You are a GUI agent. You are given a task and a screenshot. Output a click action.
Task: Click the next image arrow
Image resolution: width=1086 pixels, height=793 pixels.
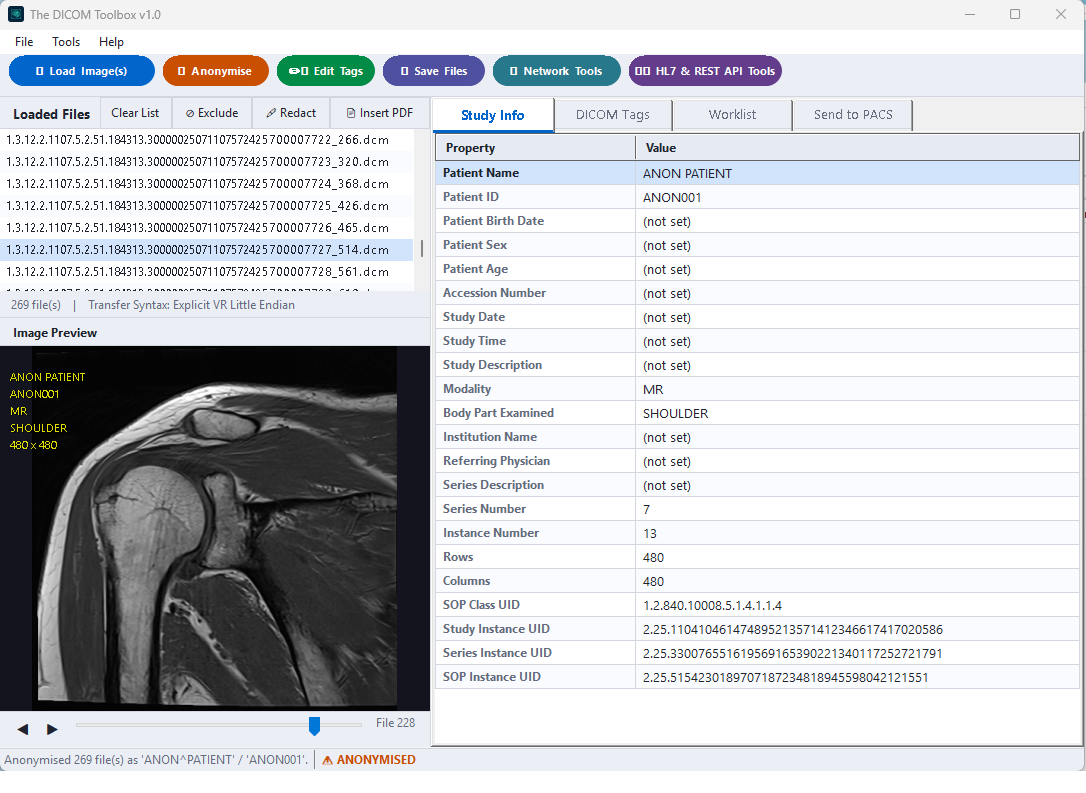tap(52, 729)
